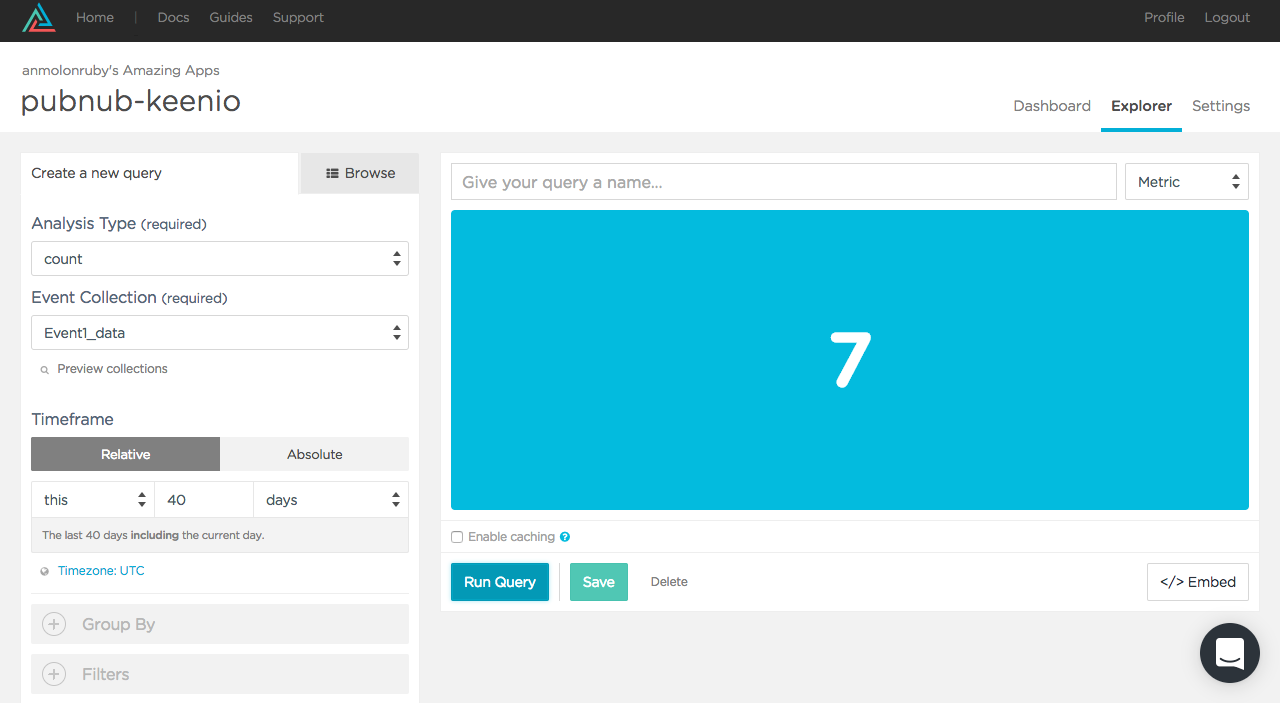The image size is (1280, 703).
Task: Switch to the Dashboard tab
Action: click(x=1051, y=106)
